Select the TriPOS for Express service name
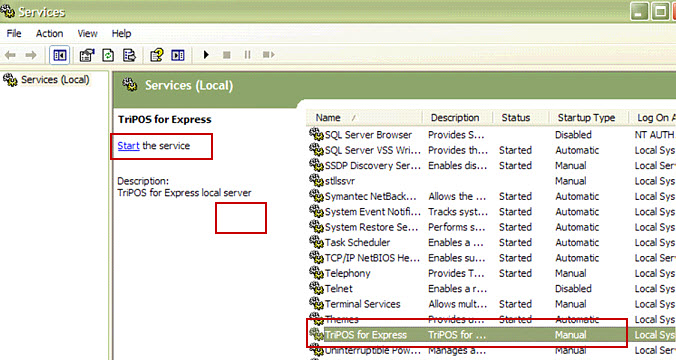 pyautogui.click(x=366, y=335)
